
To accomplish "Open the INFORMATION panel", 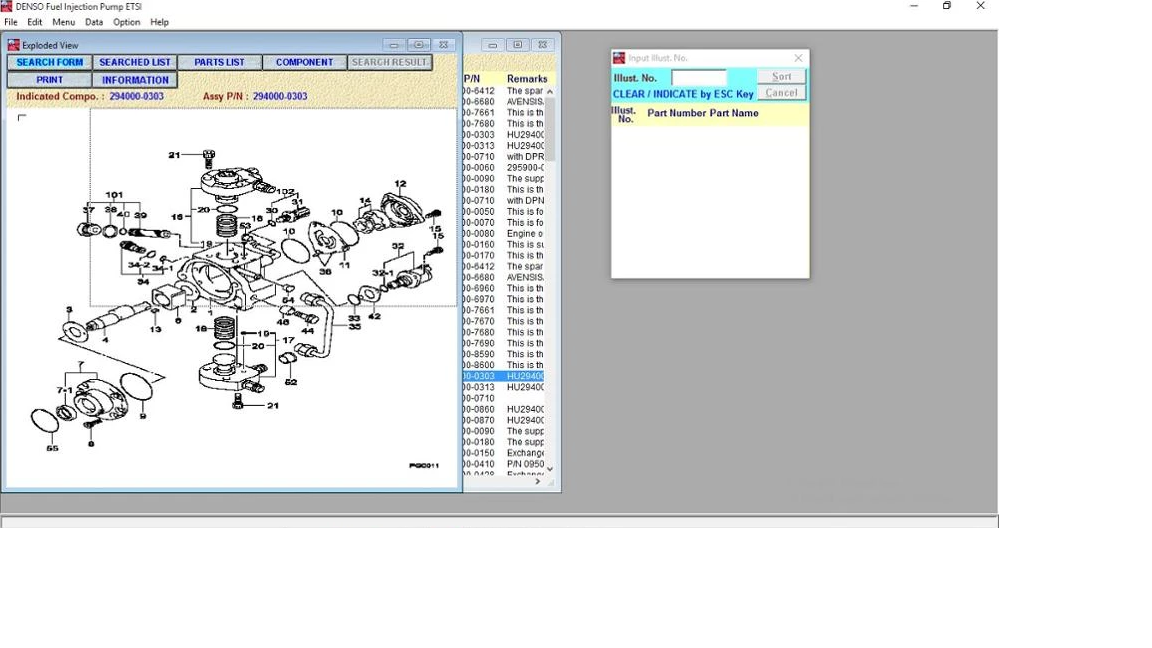I will click(135, 80).
